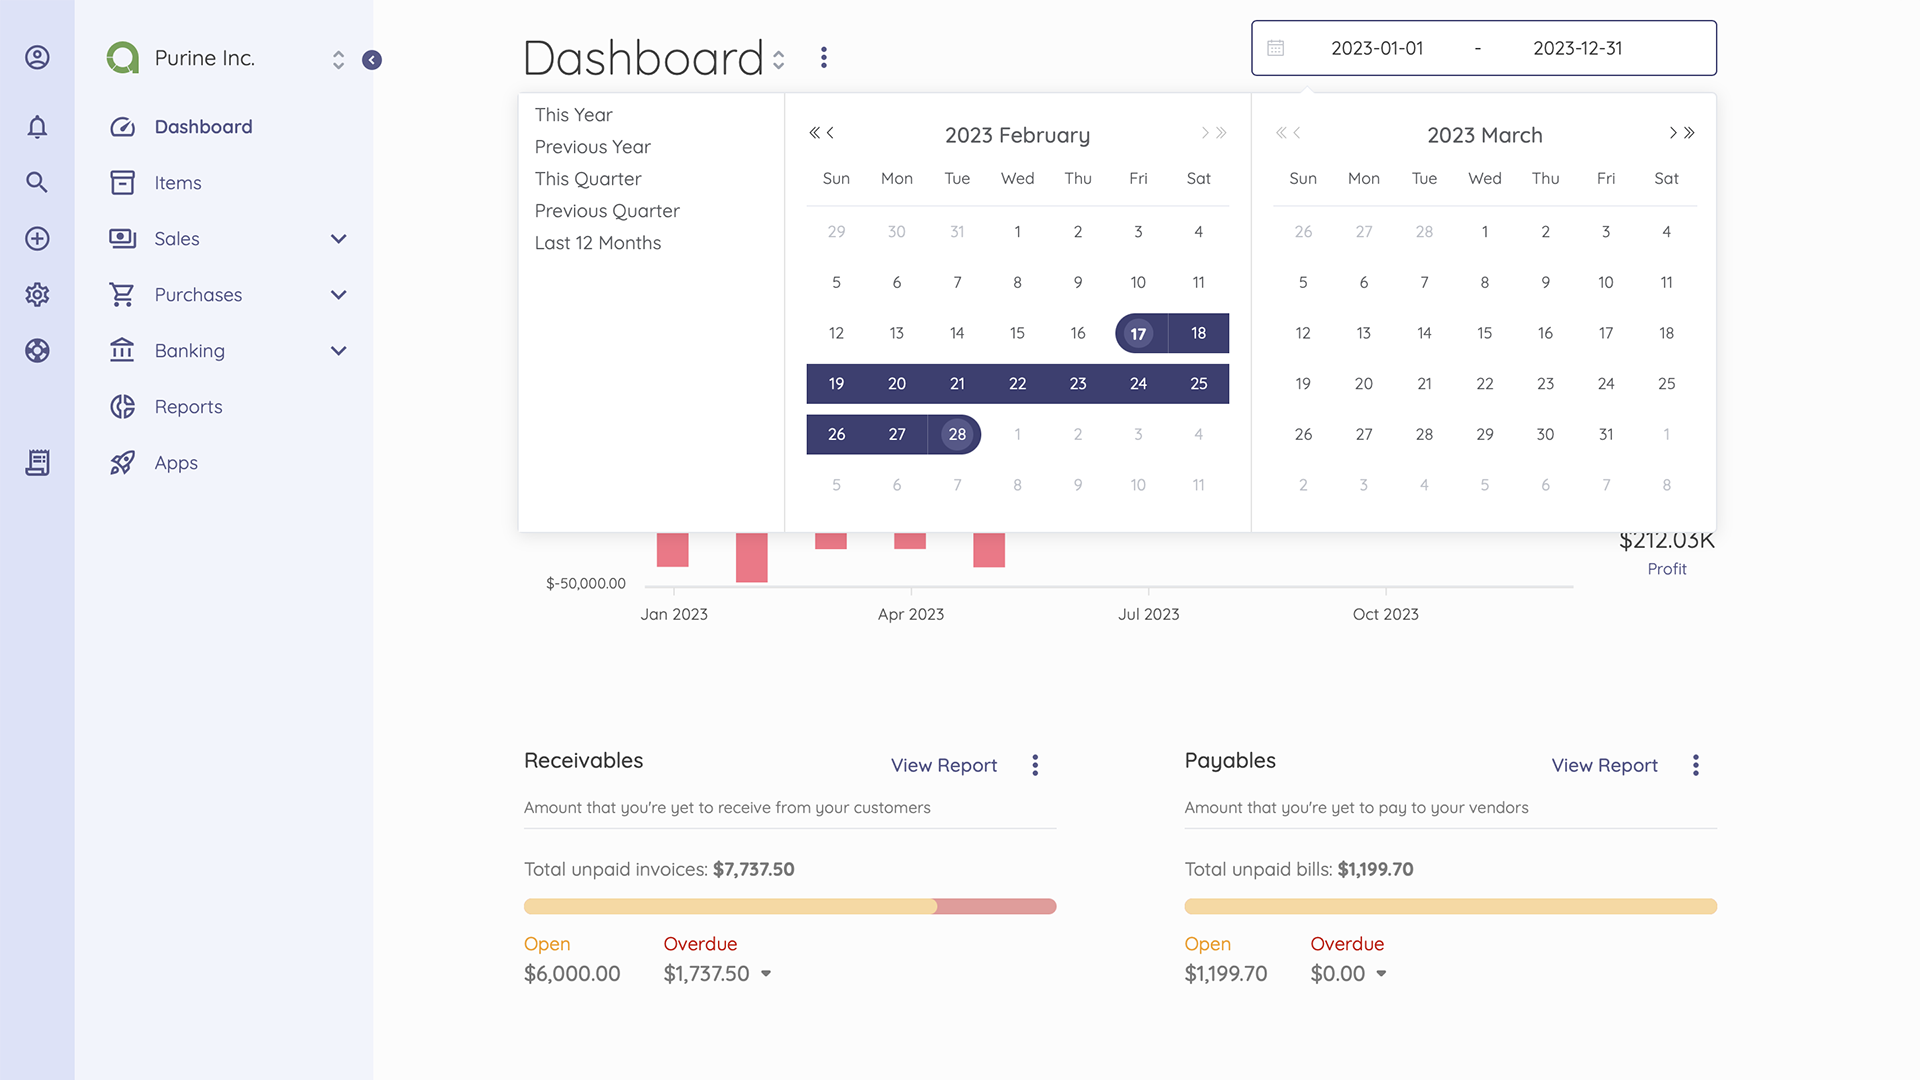The image size is (1920, 1080).
Task: Open the user profile icon
Action: point(37,58)
